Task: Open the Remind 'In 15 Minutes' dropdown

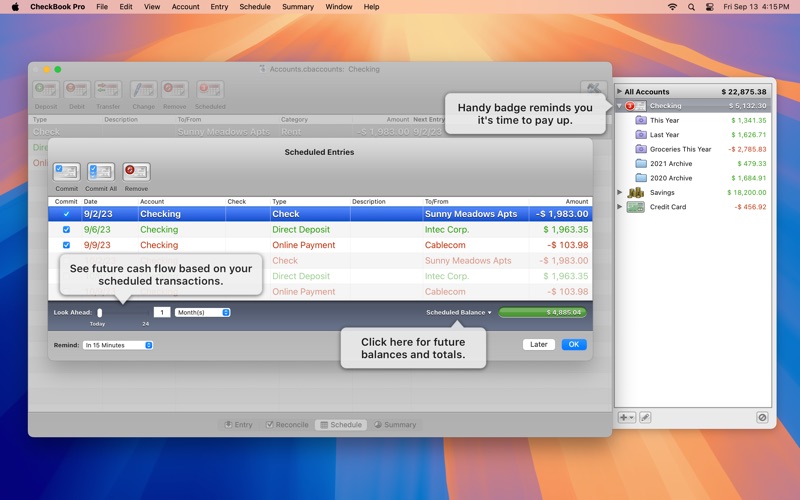Action: 118,345
